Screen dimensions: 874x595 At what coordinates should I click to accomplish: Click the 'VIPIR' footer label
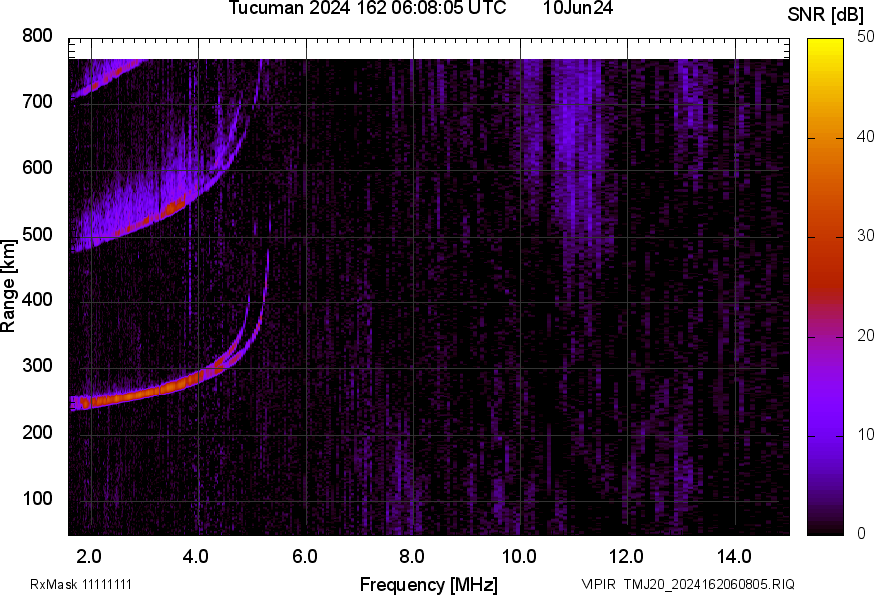click(599, 585)
